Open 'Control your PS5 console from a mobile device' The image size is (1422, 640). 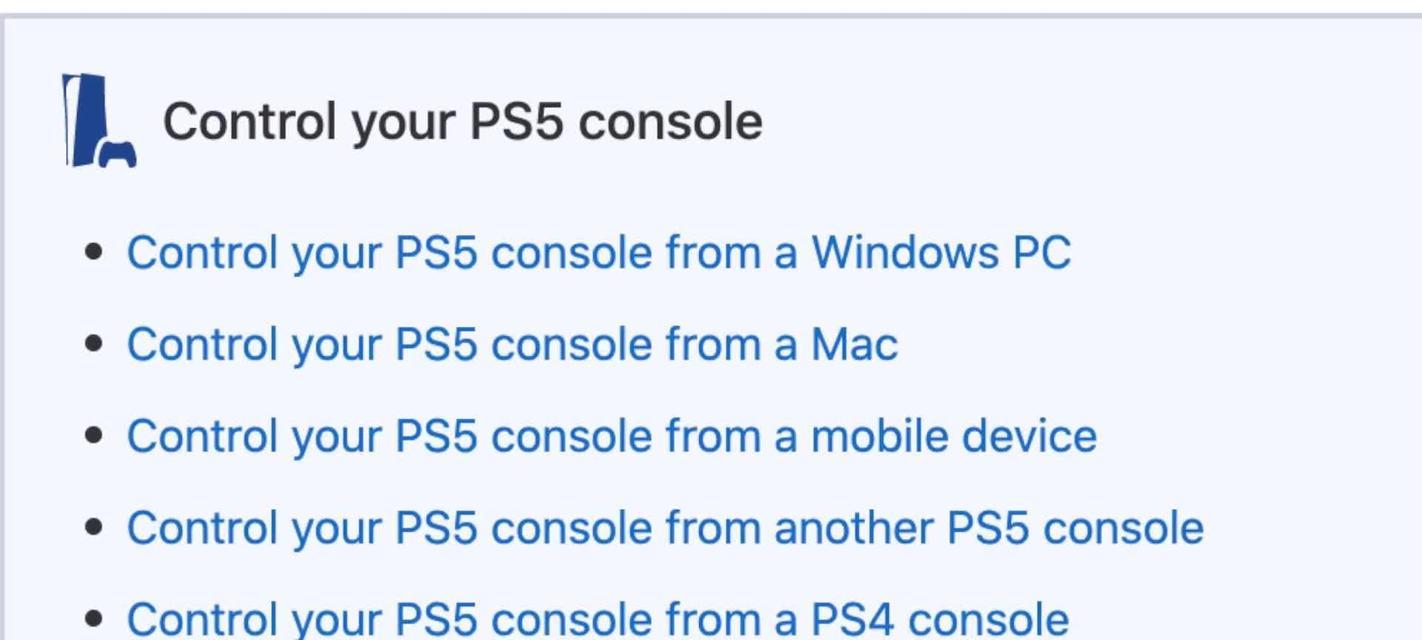pos(612,436)
